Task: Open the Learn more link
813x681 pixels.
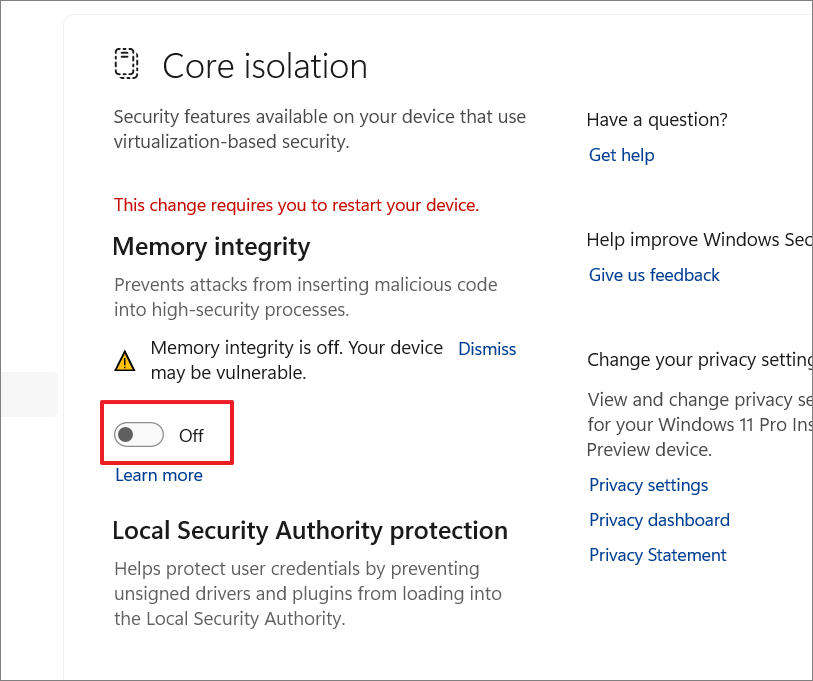Action: pyautogui.click(x=159, y=475)
